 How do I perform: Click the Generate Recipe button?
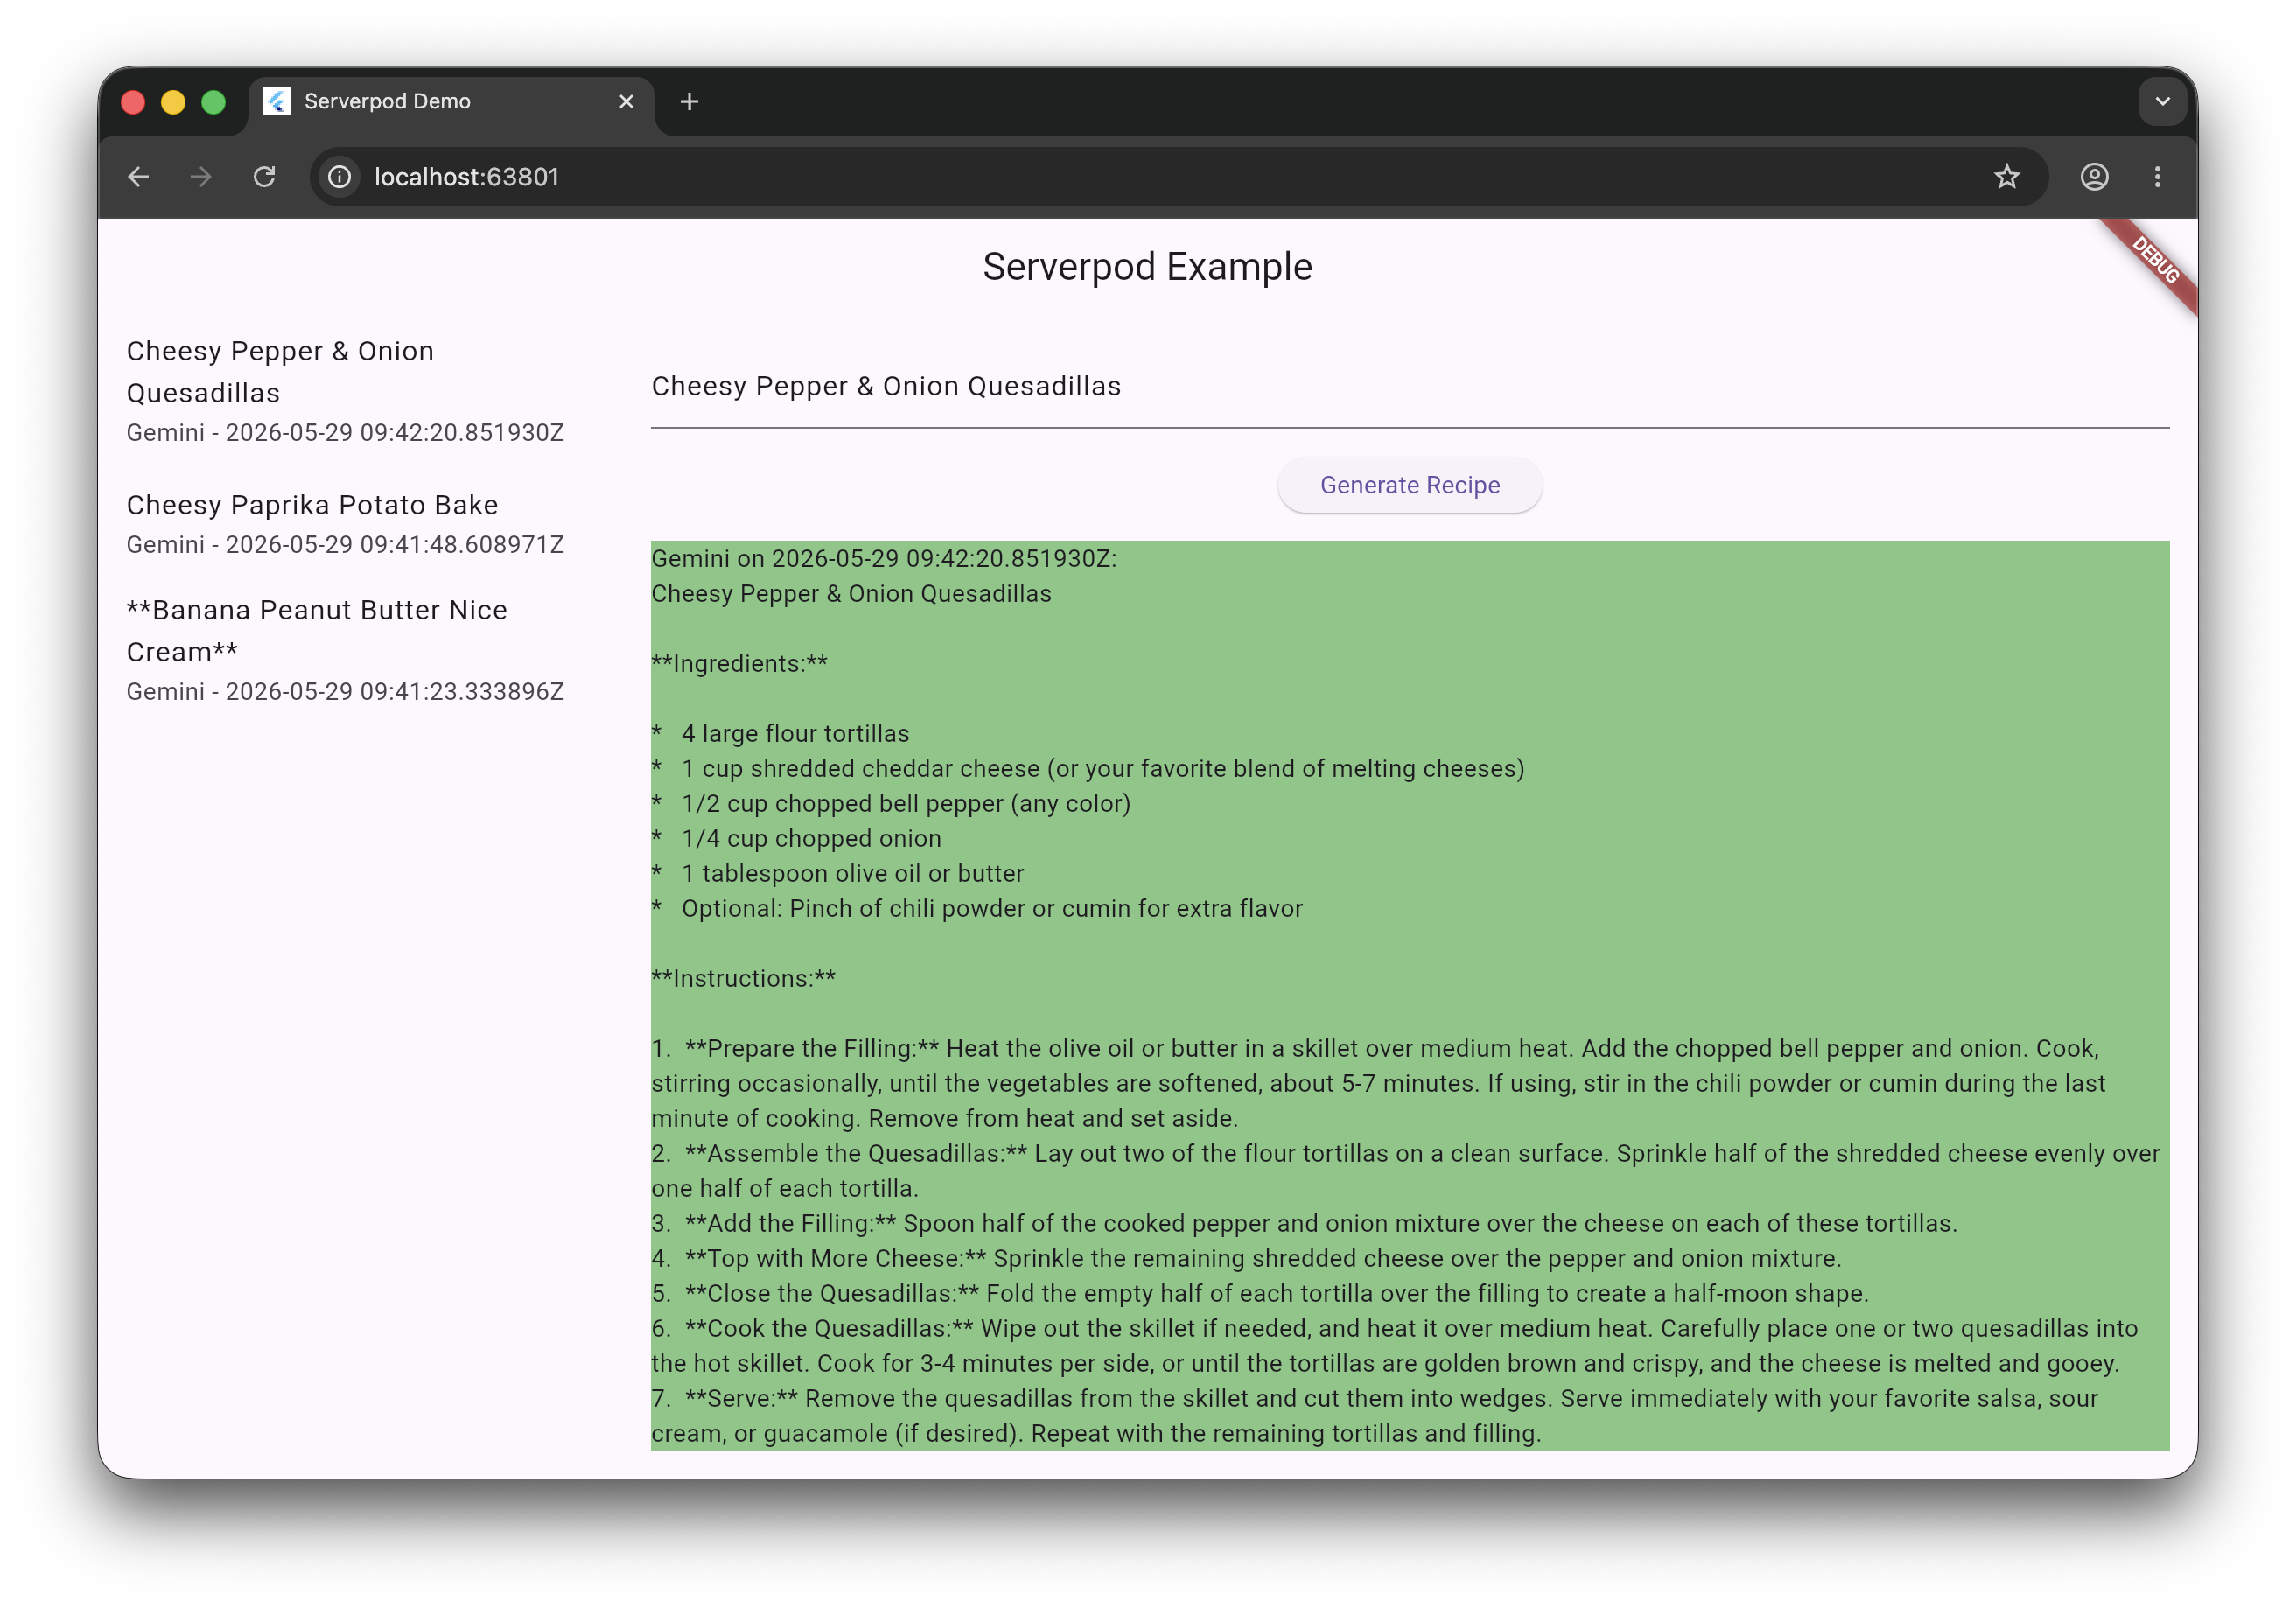click(x=1409, y=485)
